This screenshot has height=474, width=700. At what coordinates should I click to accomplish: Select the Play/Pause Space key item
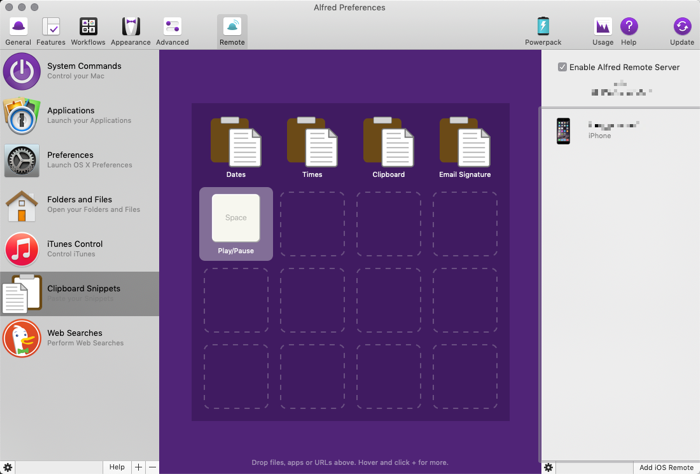pyautogui.click(x=236, y=224)
